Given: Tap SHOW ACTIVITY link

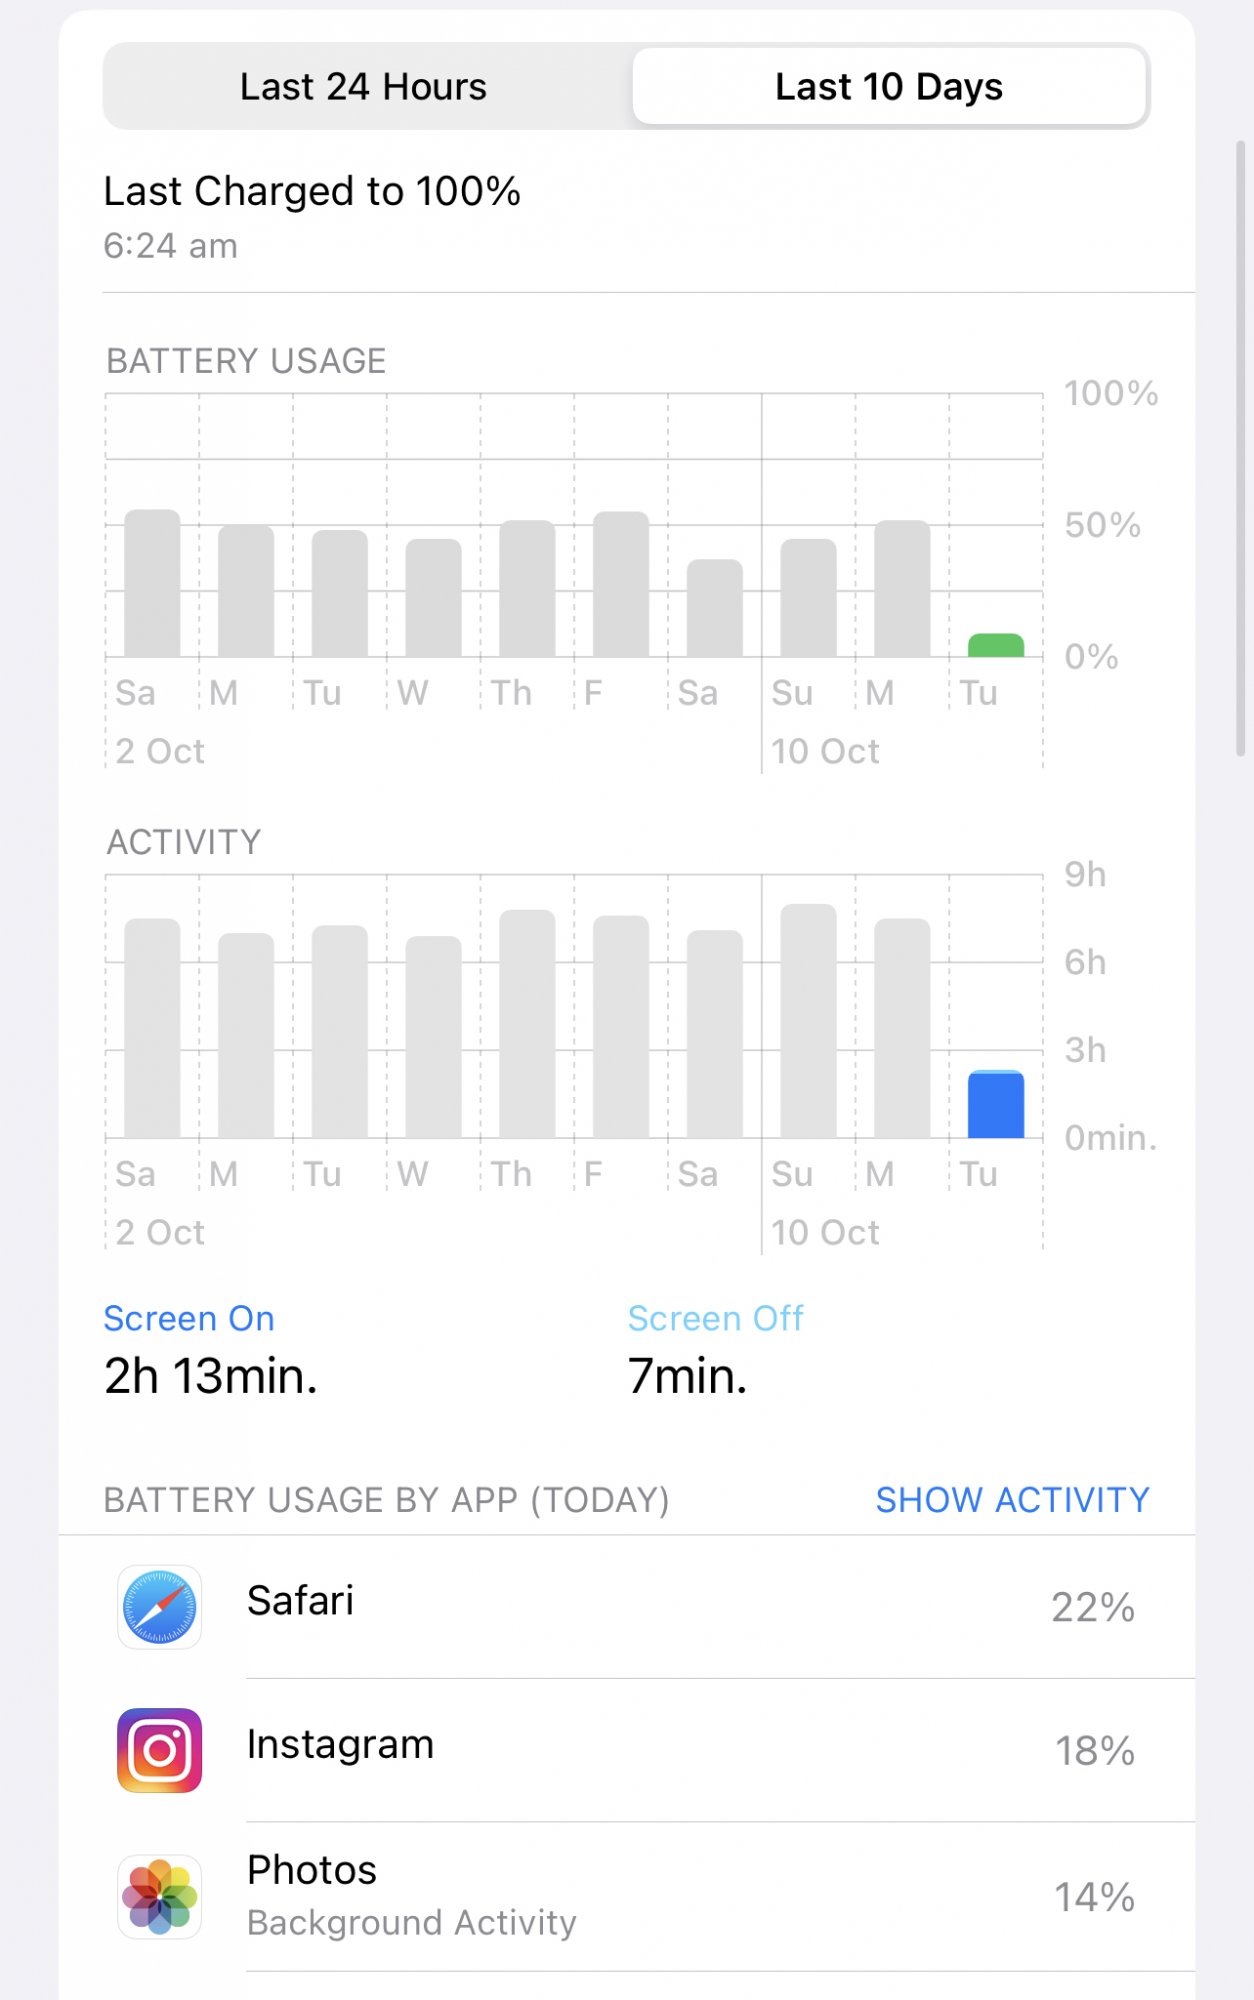Looking at the screenshot, I should 1012,1500.
